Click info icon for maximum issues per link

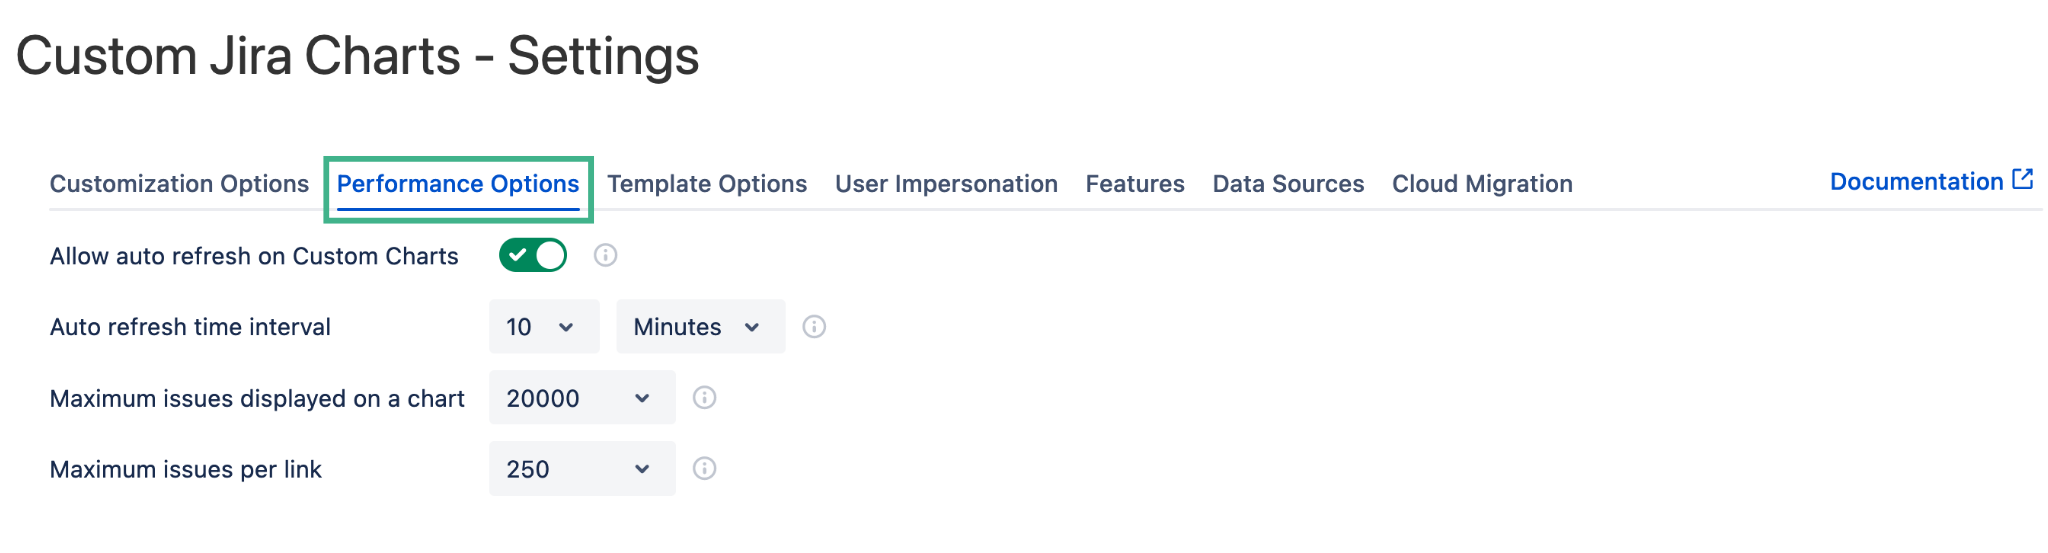pyautogui.click(x=704, y=469)
